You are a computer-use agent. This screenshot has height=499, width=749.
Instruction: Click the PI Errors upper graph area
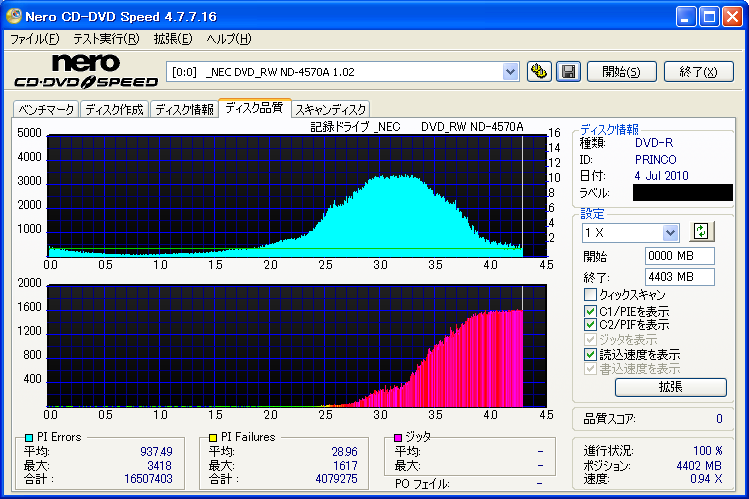pos(297,196)
